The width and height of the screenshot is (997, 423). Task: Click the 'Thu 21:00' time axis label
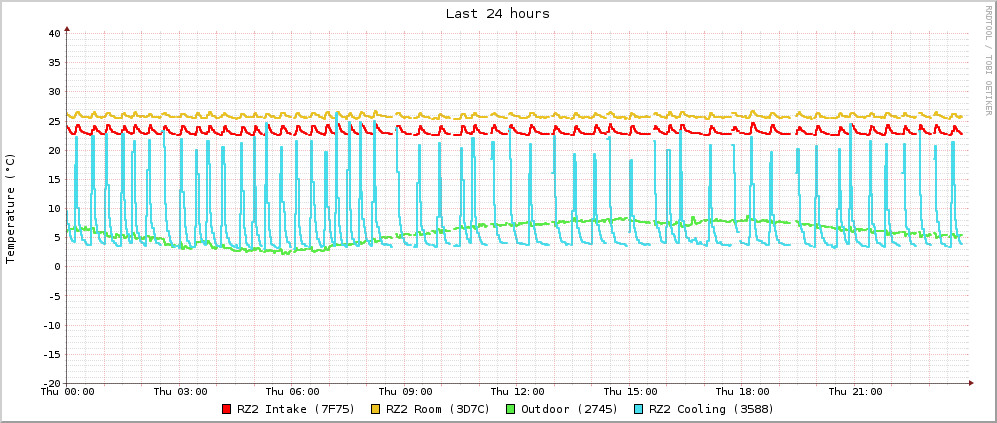[855, 391]
